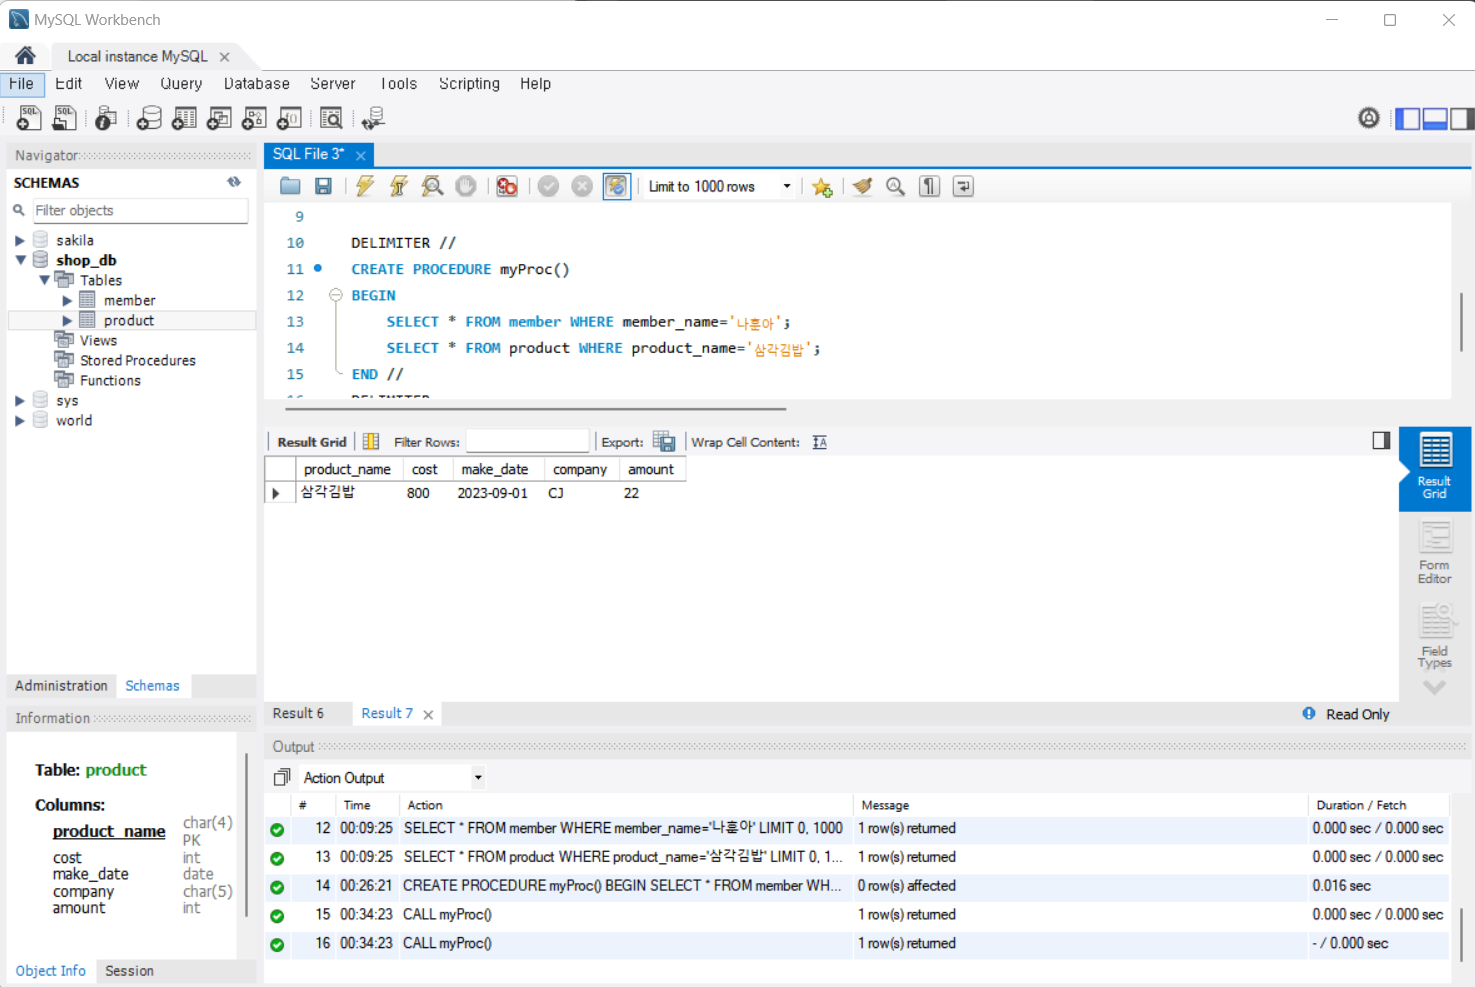Click the Filter Rows input field
The image size is (1475, 987).
pyautogui.click(x=527, y=441)
